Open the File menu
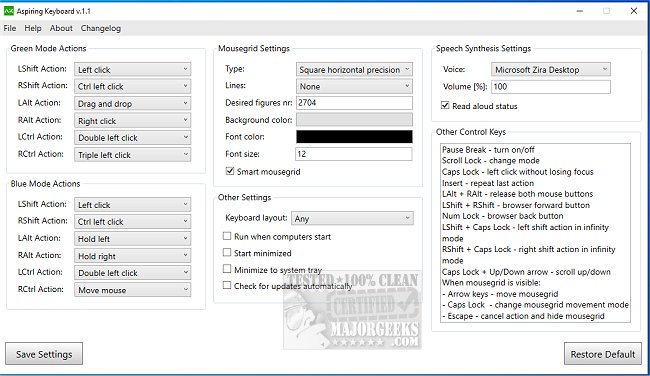Image resolution: width=650 pixels, height=376 pixels. click(x=10, y=28)
